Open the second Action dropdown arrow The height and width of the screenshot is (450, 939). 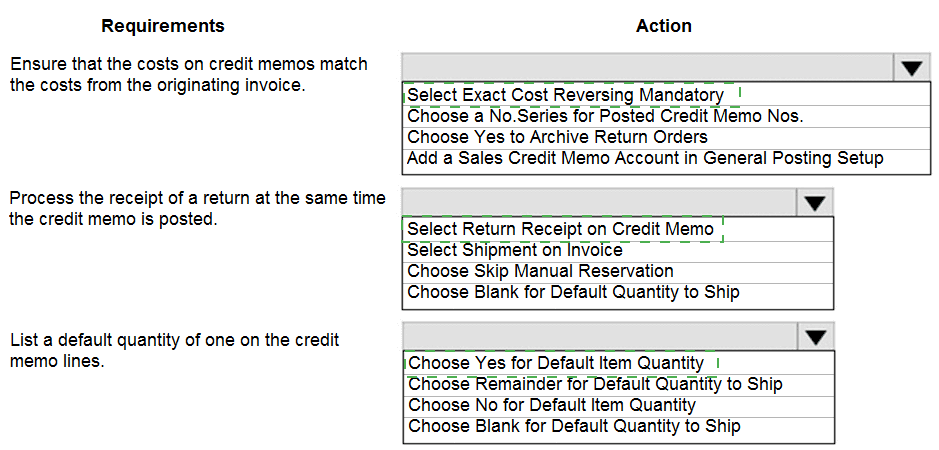[x=815, y=203]
